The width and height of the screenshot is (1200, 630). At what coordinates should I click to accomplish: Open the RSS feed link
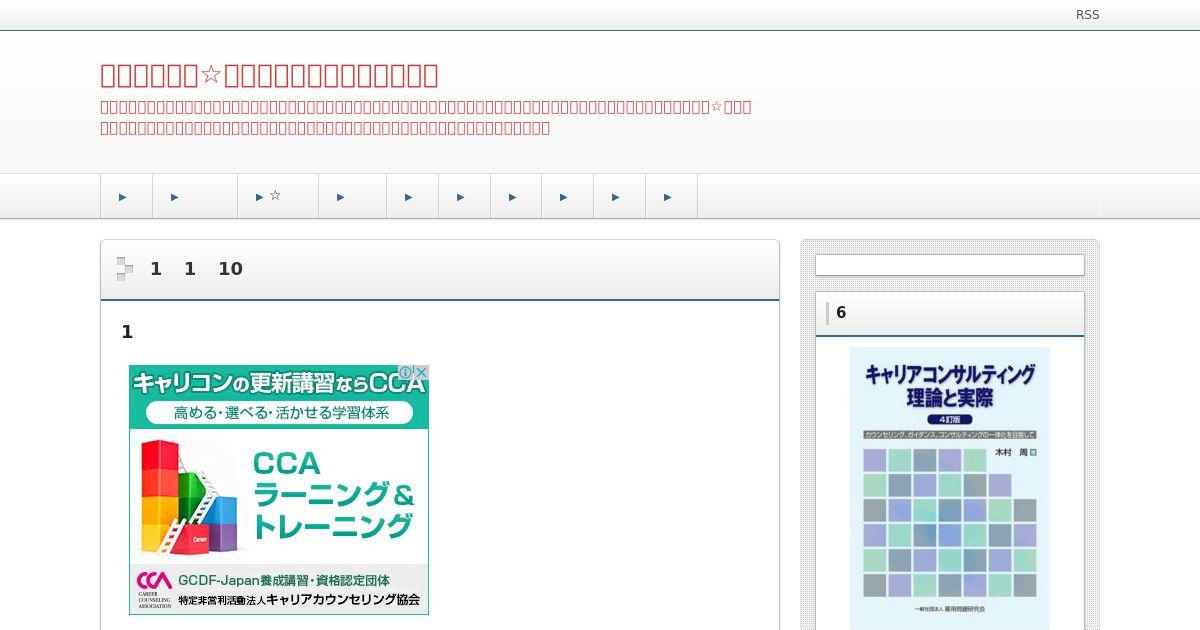pyautogui.click(x=1087, y=15)
